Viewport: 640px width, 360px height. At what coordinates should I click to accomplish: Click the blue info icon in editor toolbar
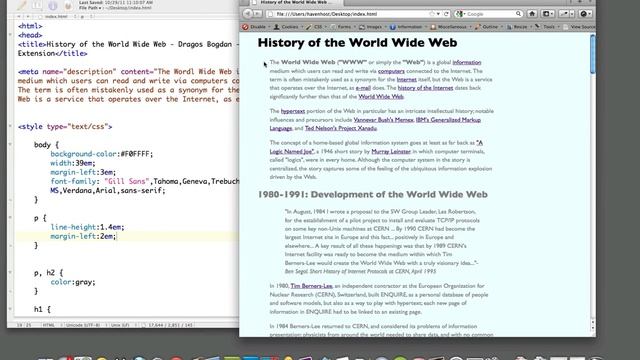click(x=53, y=6)
